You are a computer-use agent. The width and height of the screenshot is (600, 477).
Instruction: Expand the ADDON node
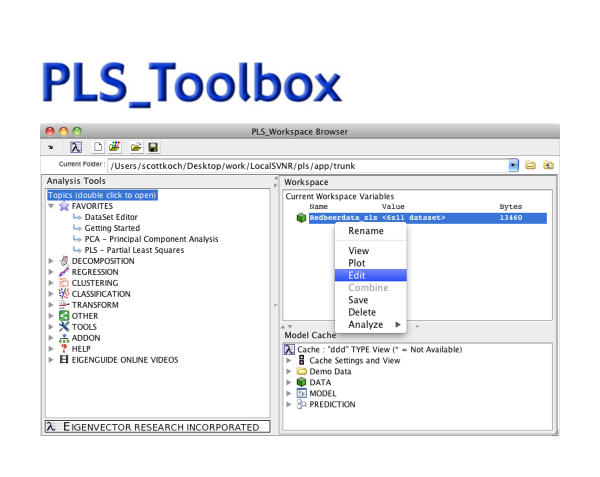pyautogui.click(x=51, y=338)
